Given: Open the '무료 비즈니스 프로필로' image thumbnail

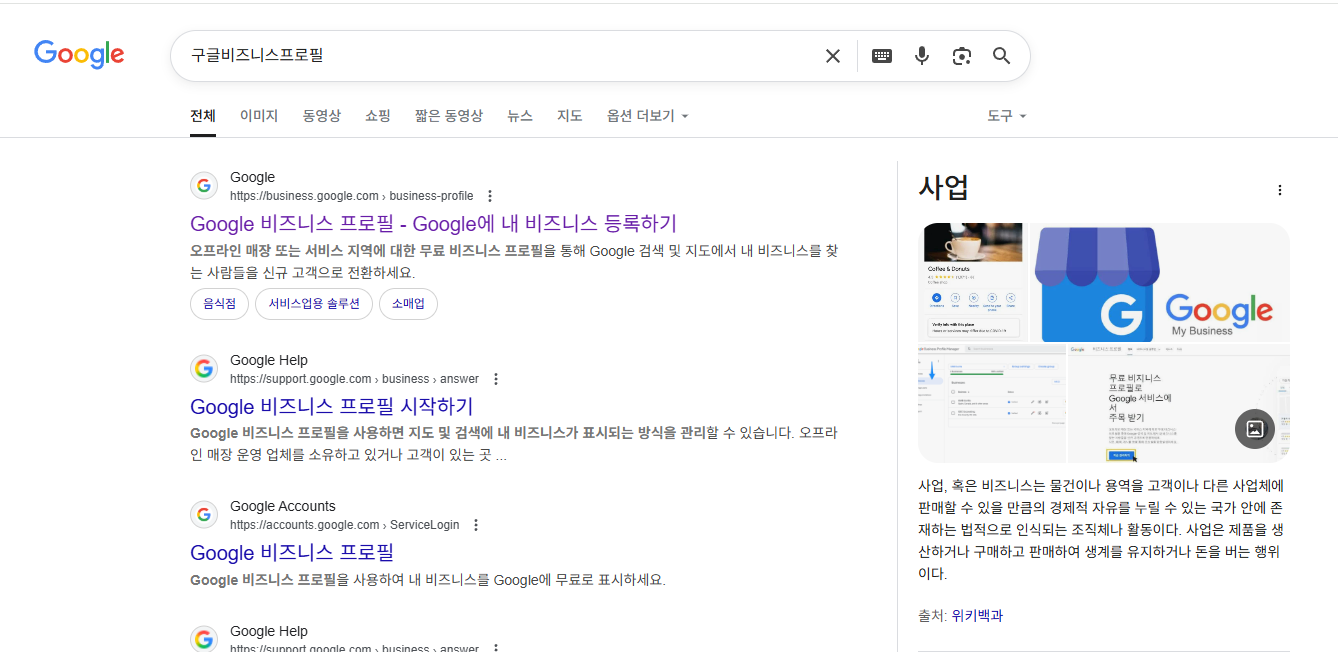Looking at the screenshot, I should (x=1179, y=403).
